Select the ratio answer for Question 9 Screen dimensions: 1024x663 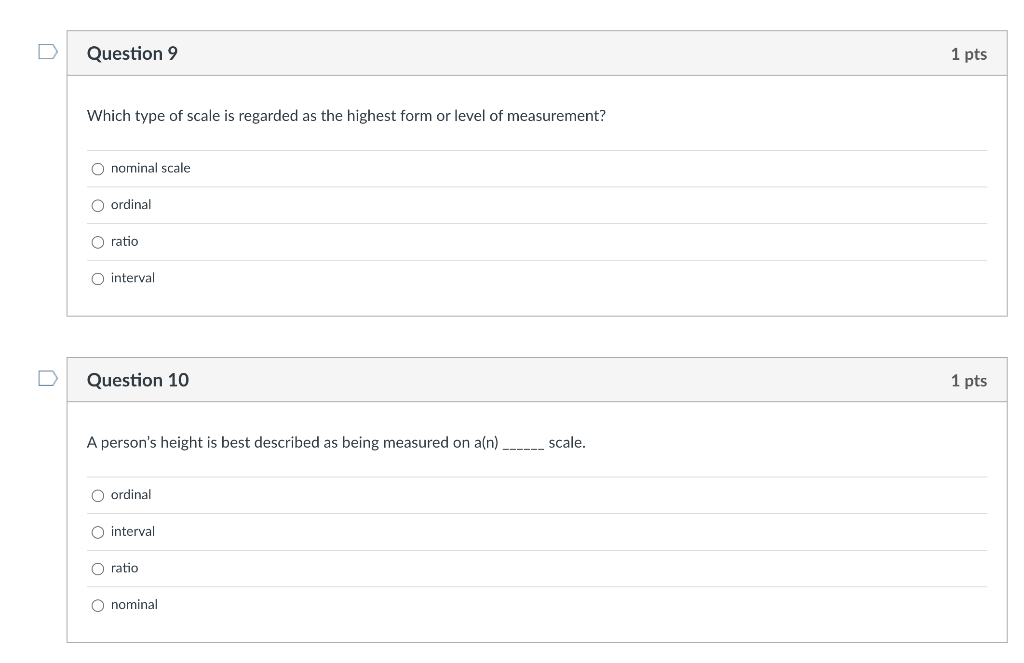coord(98,241)
